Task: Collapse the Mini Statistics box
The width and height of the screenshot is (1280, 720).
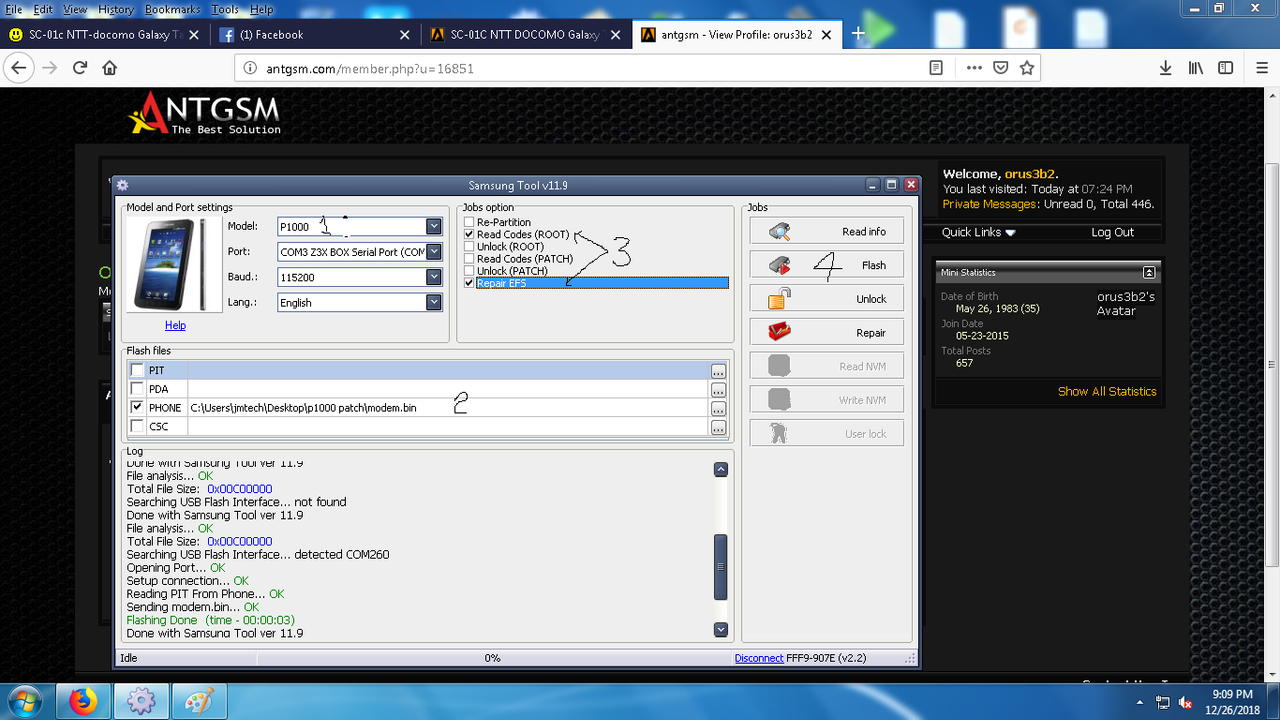Action: 1149,272
